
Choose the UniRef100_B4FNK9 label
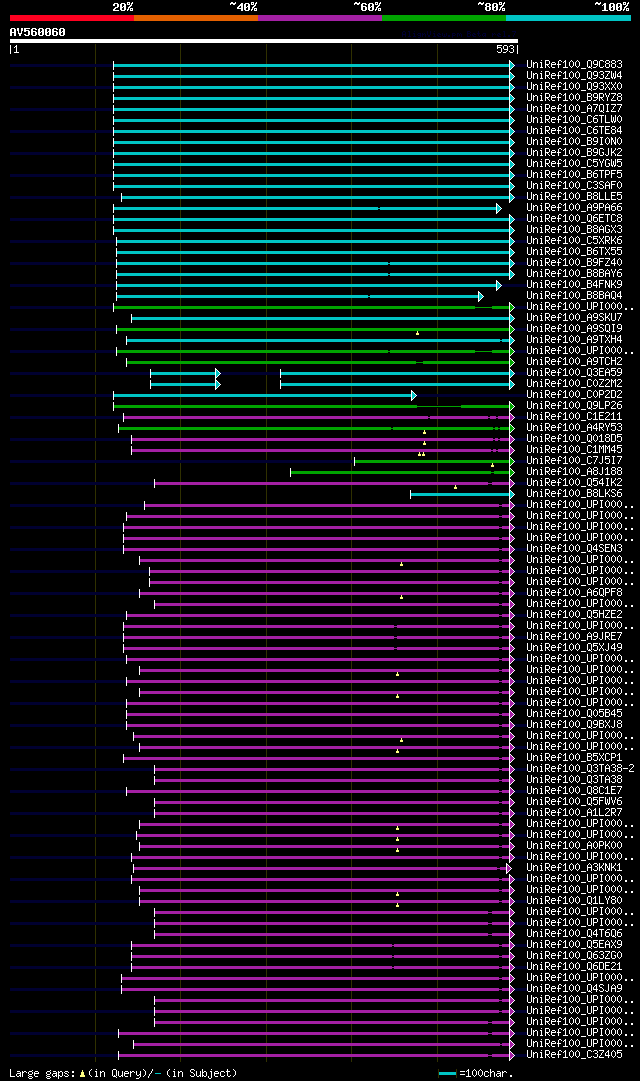tap(574, 285)
